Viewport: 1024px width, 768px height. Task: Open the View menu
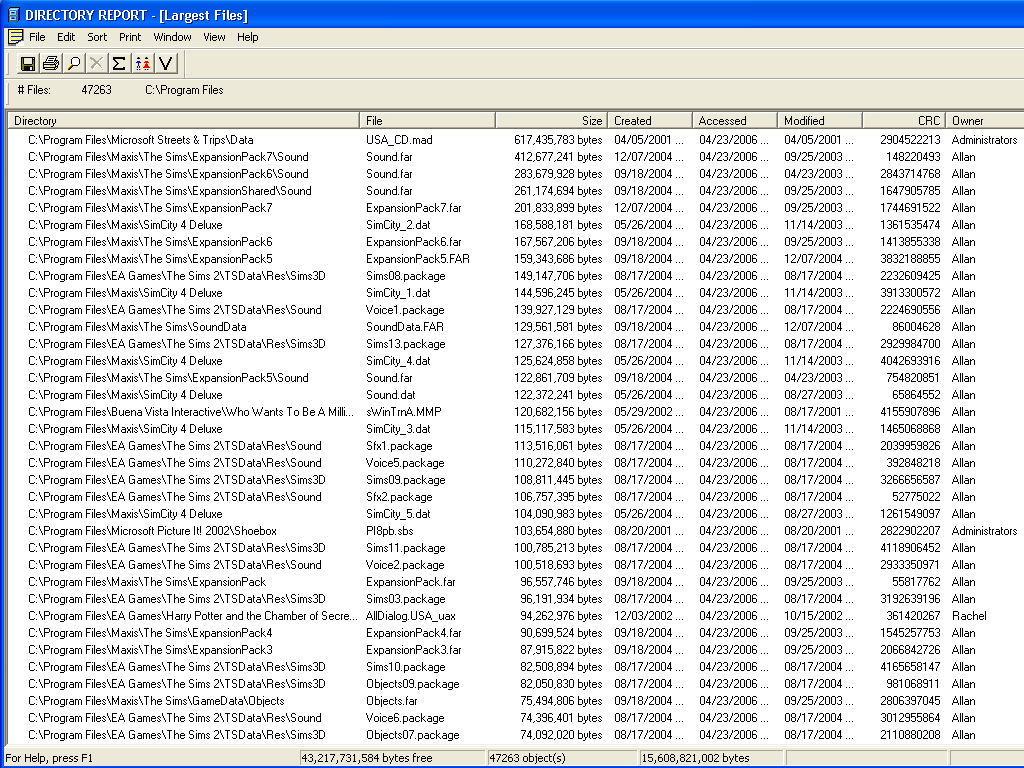tap(214, 37)
